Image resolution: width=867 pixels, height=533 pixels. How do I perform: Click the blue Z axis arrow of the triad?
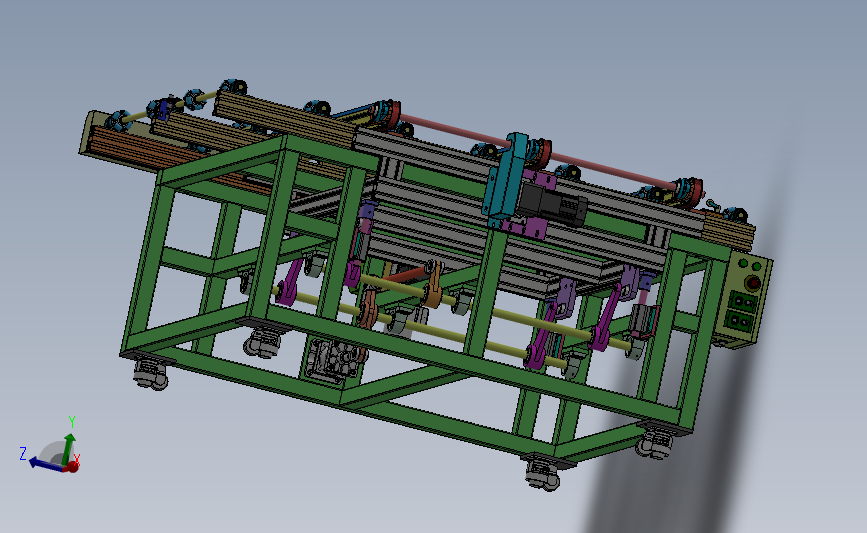click(x=44, y=464)
